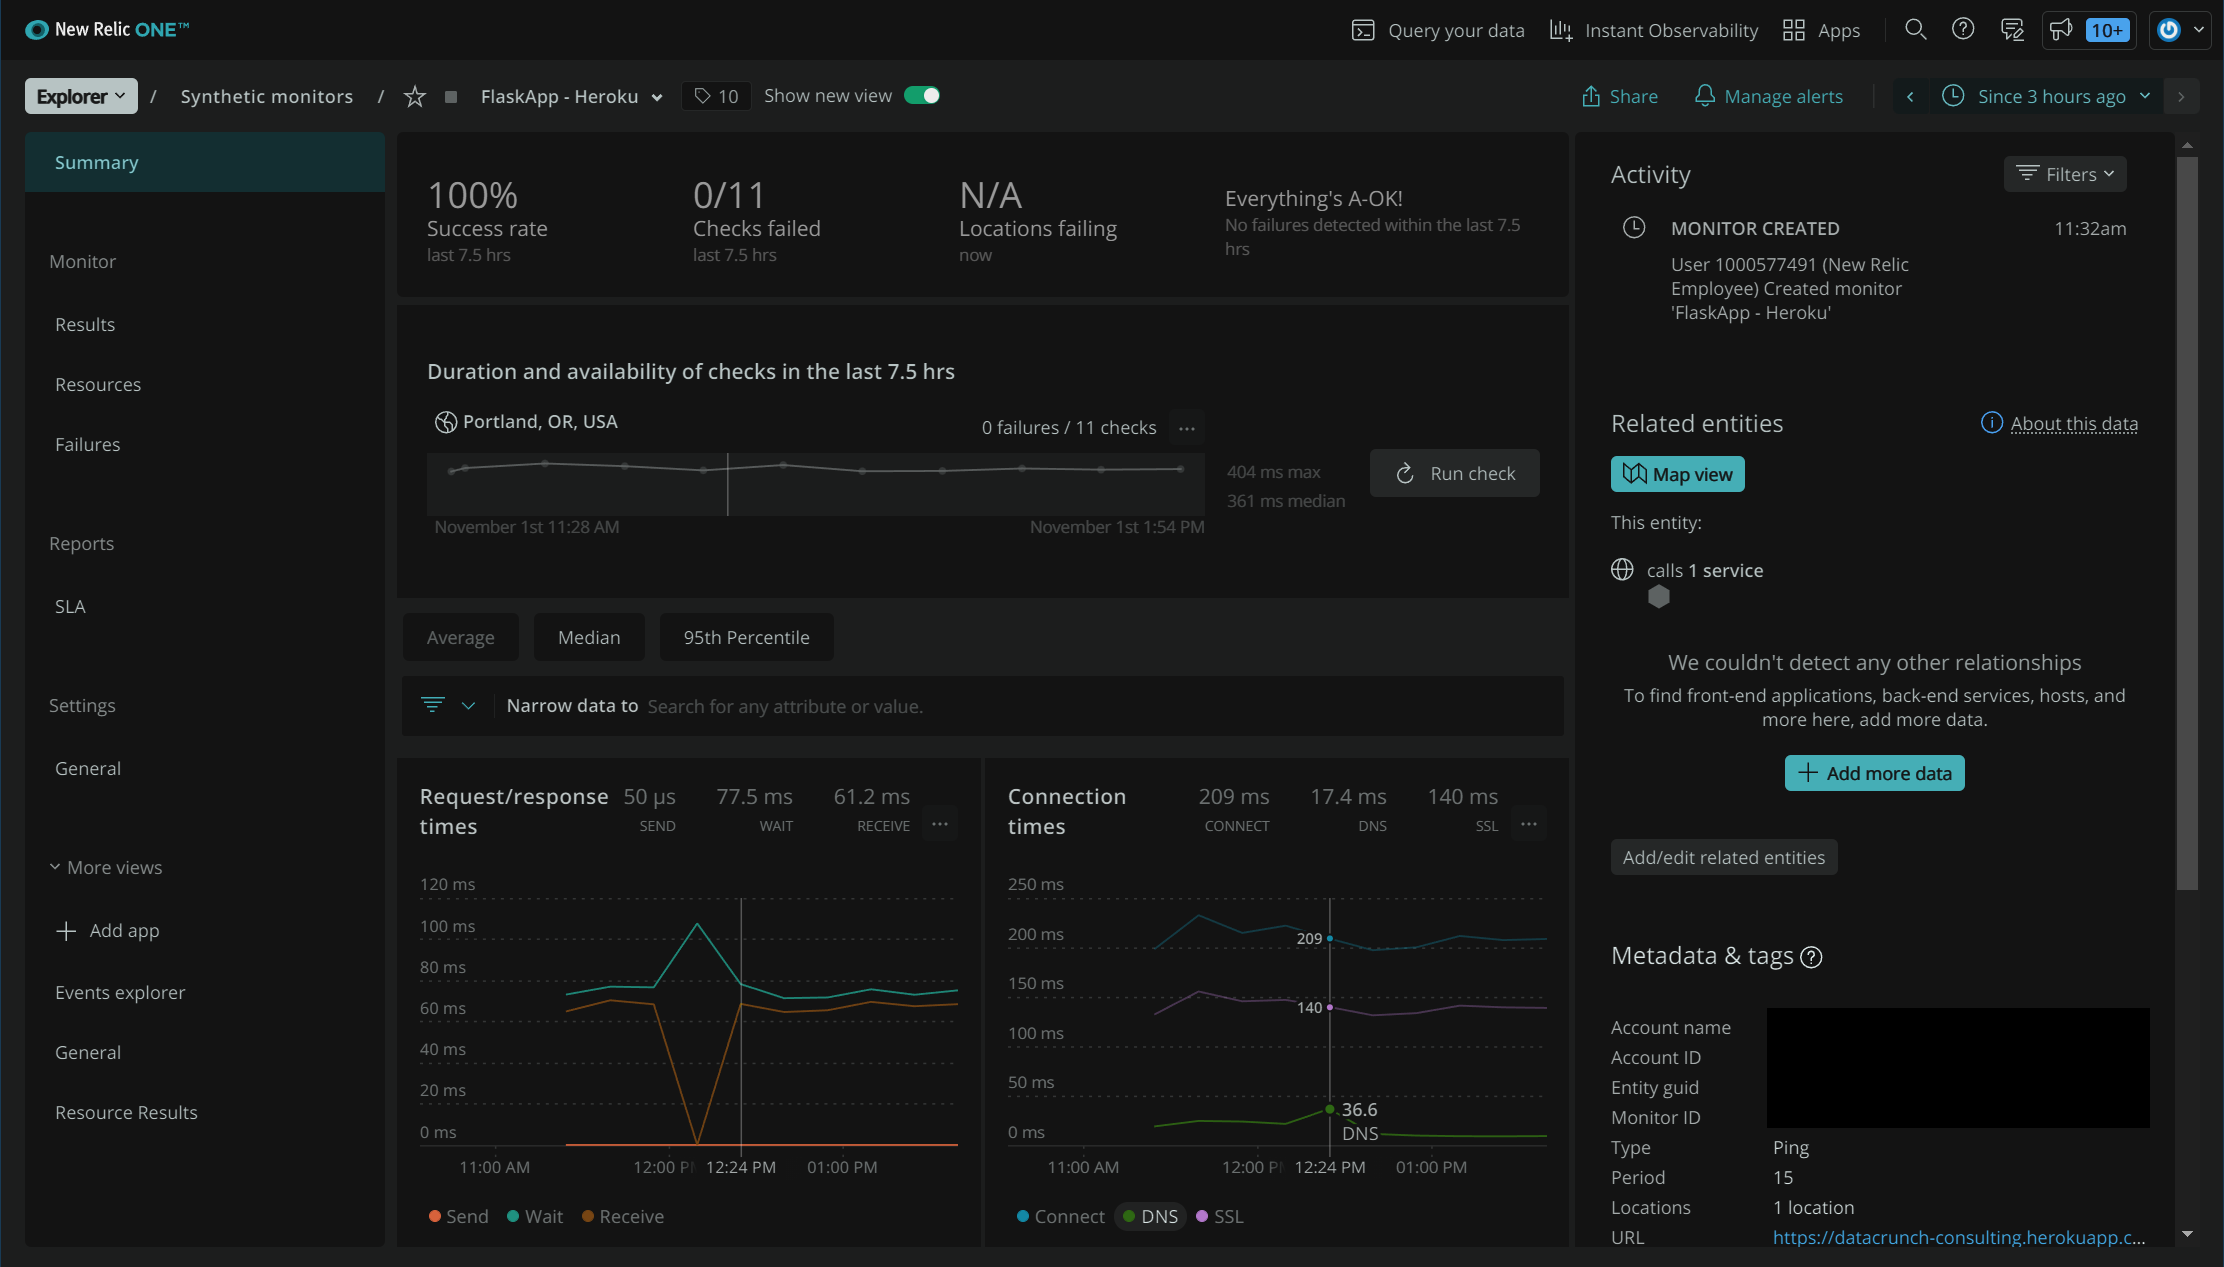The height and width of the screenshot is (1267, 2224).
Task: Switch to the 95th Percentile tab
Action: click(x=746, y=637)
